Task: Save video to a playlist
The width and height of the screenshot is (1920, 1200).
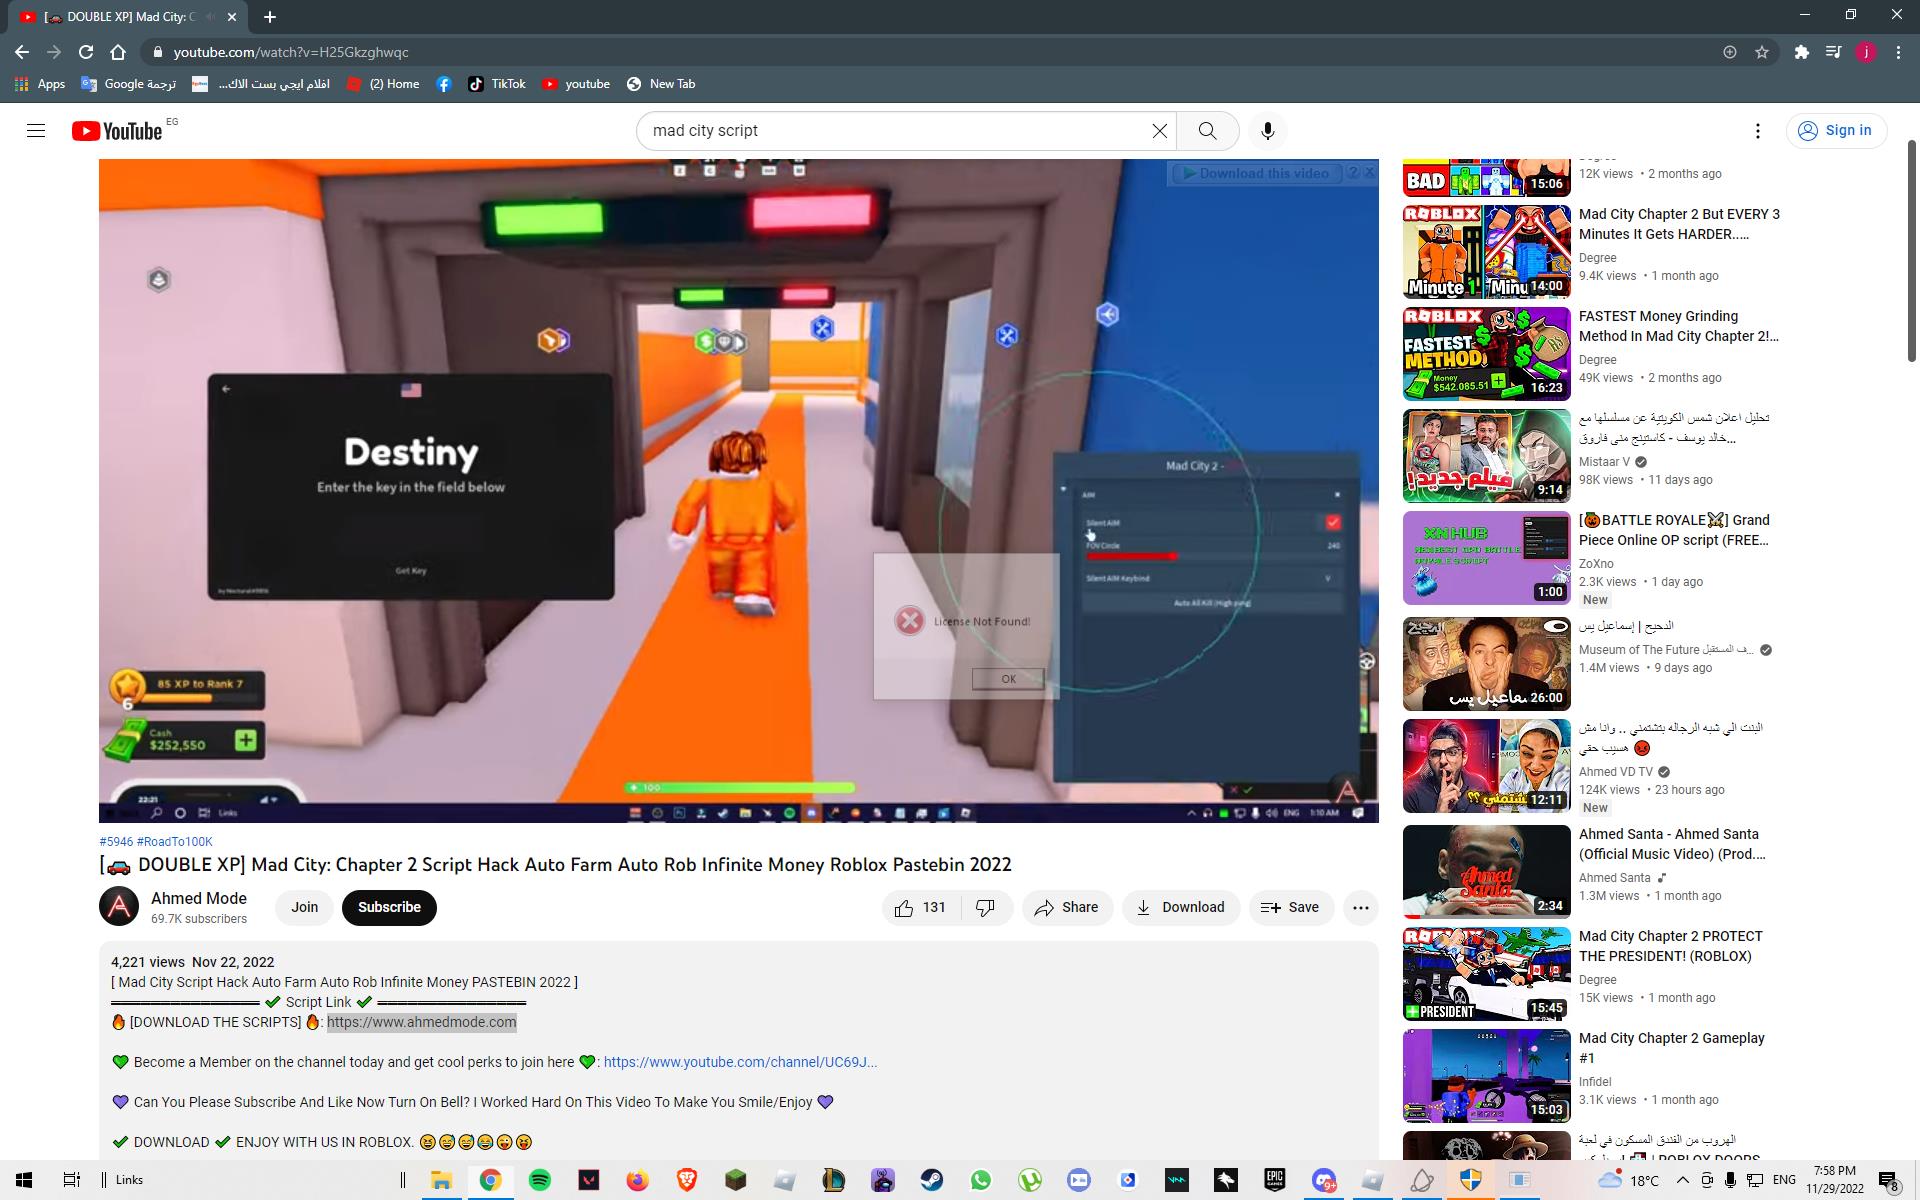Action: click(x=1290, y=908)
